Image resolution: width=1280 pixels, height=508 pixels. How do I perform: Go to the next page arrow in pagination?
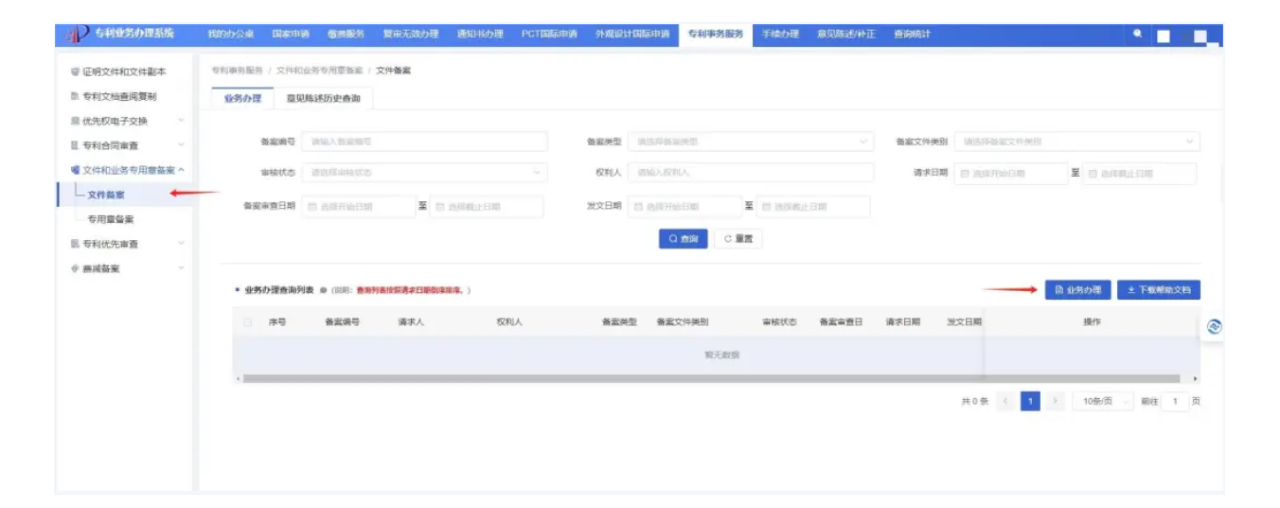click(1055, 401)
